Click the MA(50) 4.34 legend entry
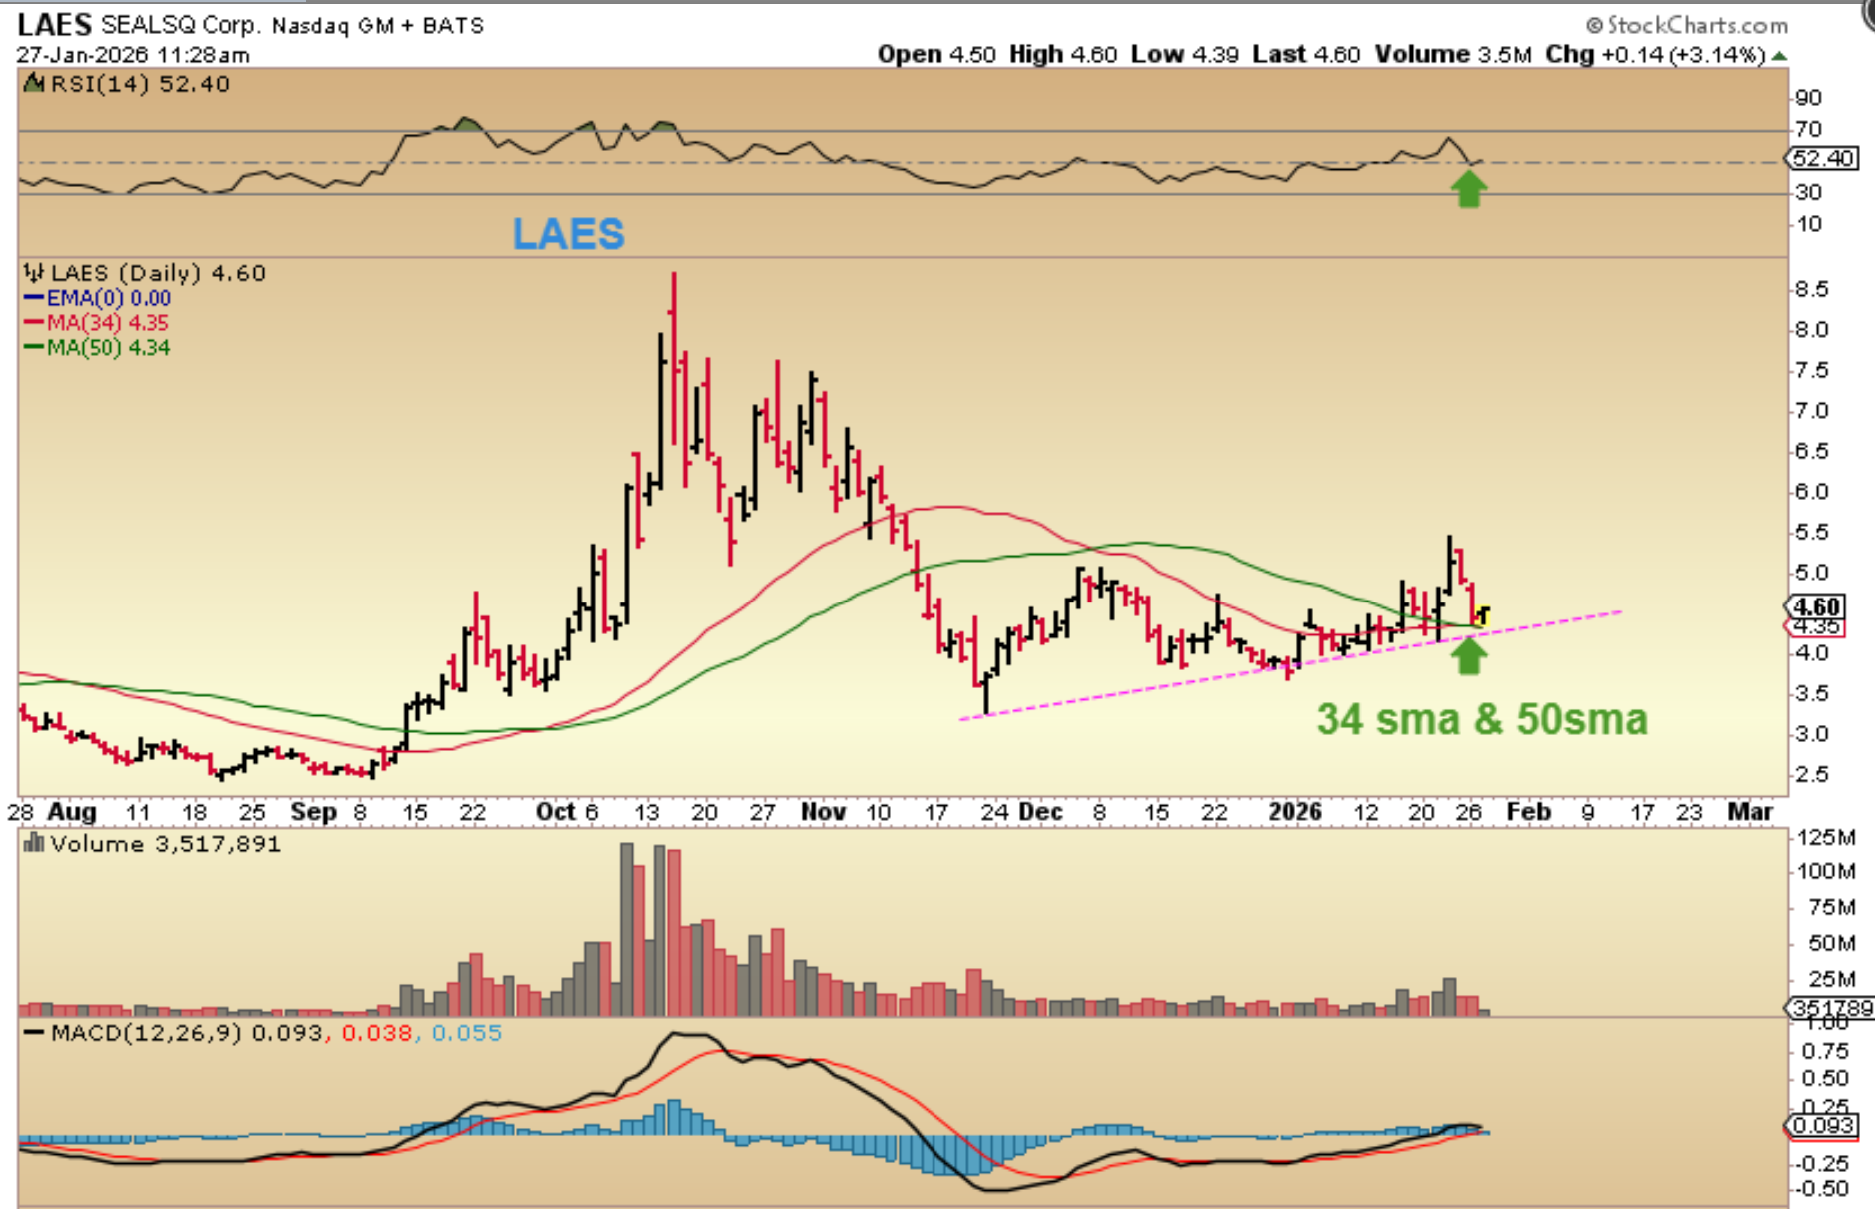Screen dimensions: 1875x1209 tap(108, 348)
